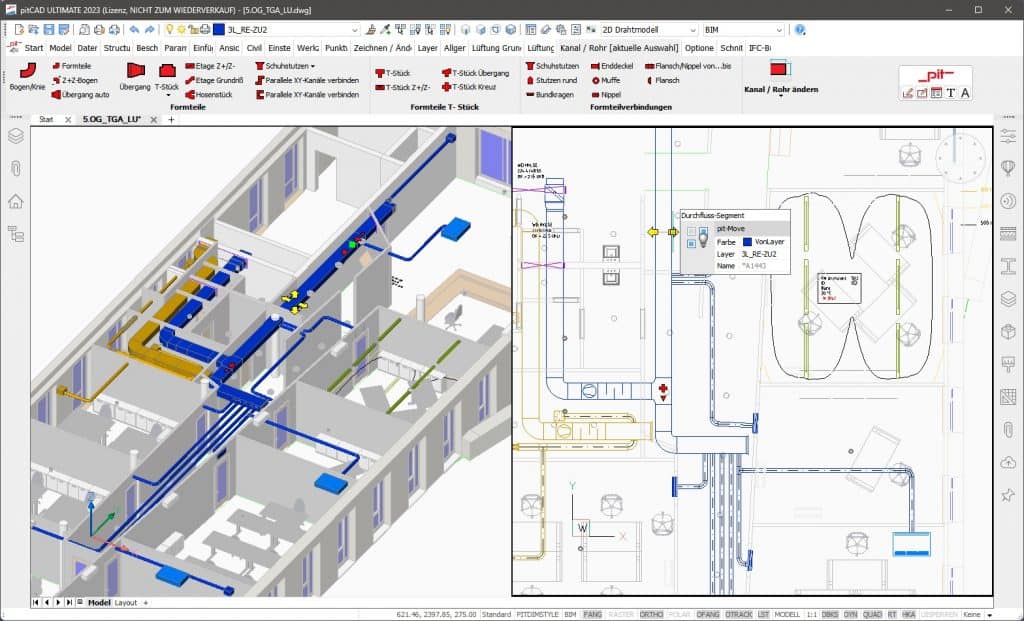Insert a T-Stück Kreuz

pyautogui.click(x=469, y=87)
